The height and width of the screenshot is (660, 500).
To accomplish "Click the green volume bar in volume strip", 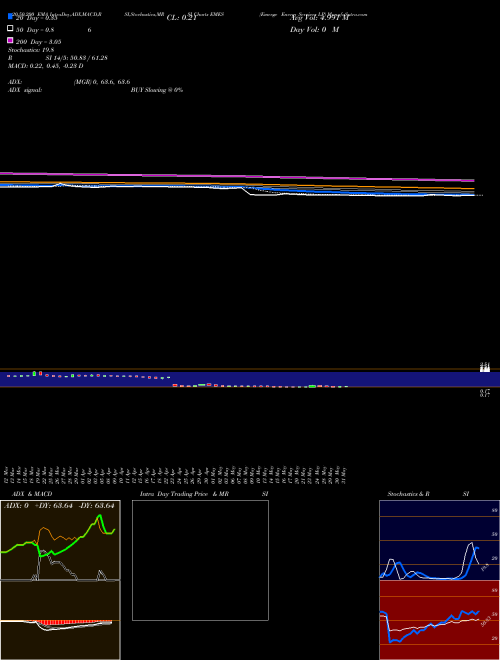I will [x=312, y=386].
